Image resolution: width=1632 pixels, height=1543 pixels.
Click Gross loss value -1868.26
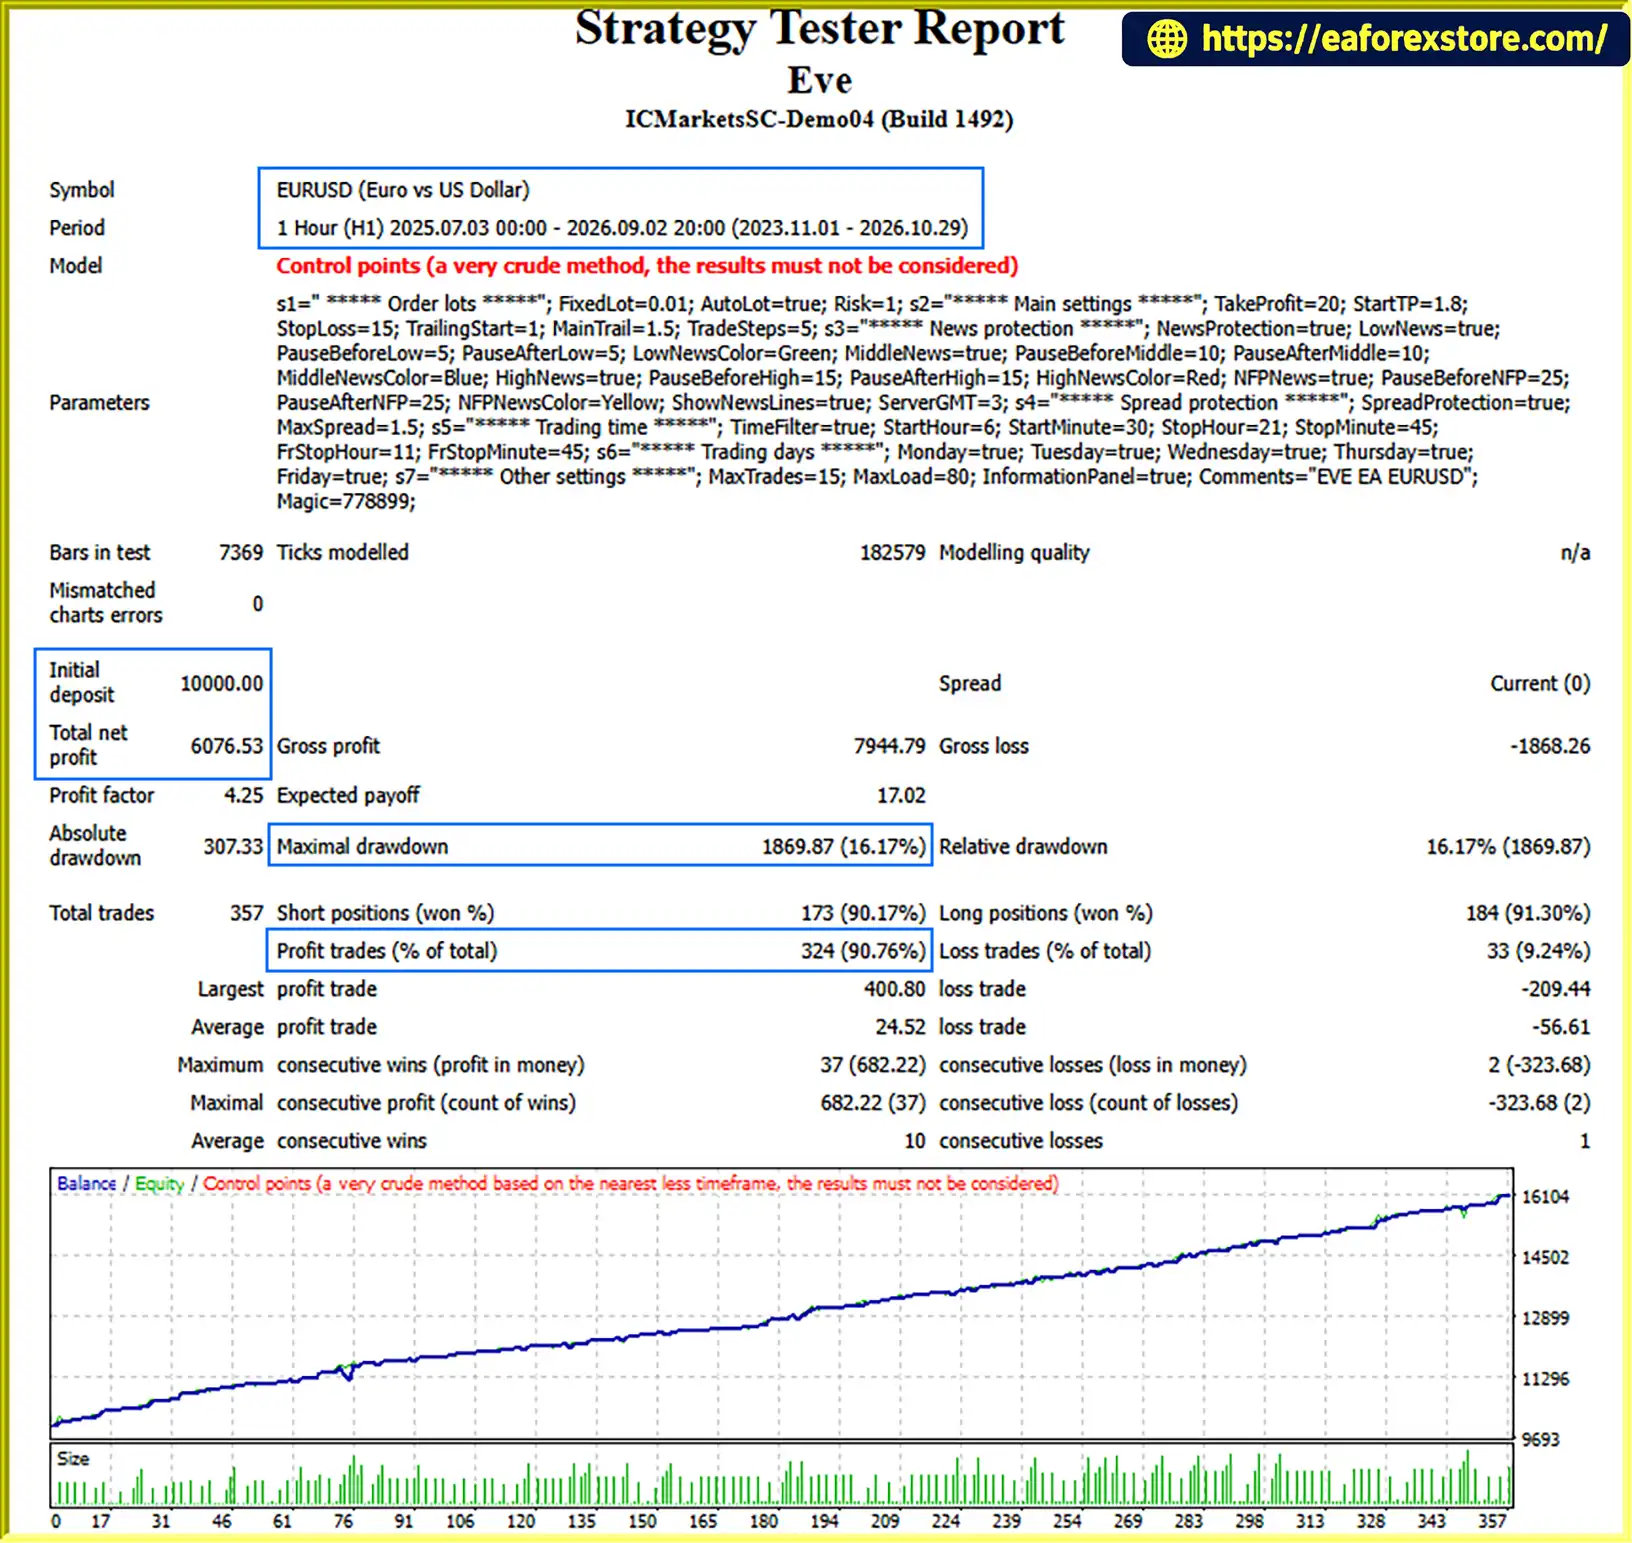coord(1550,746)
